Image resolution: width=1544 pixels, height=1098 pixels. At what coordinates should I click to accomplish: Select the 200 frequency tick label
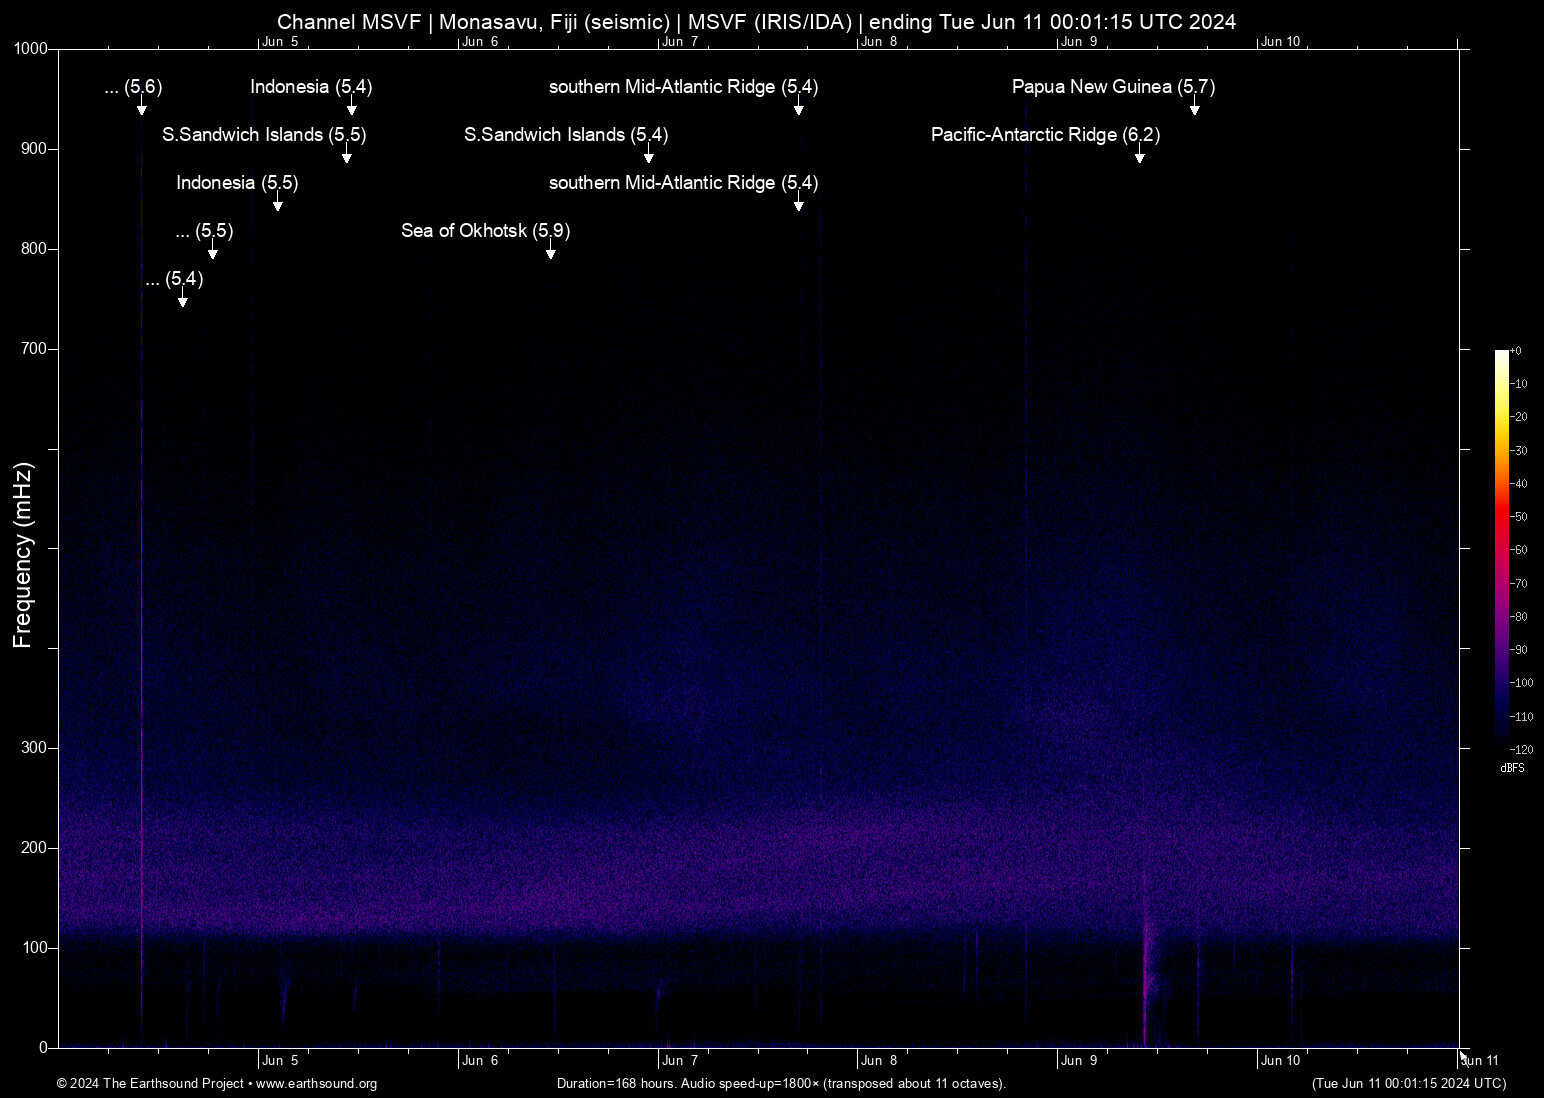point(35,848)
